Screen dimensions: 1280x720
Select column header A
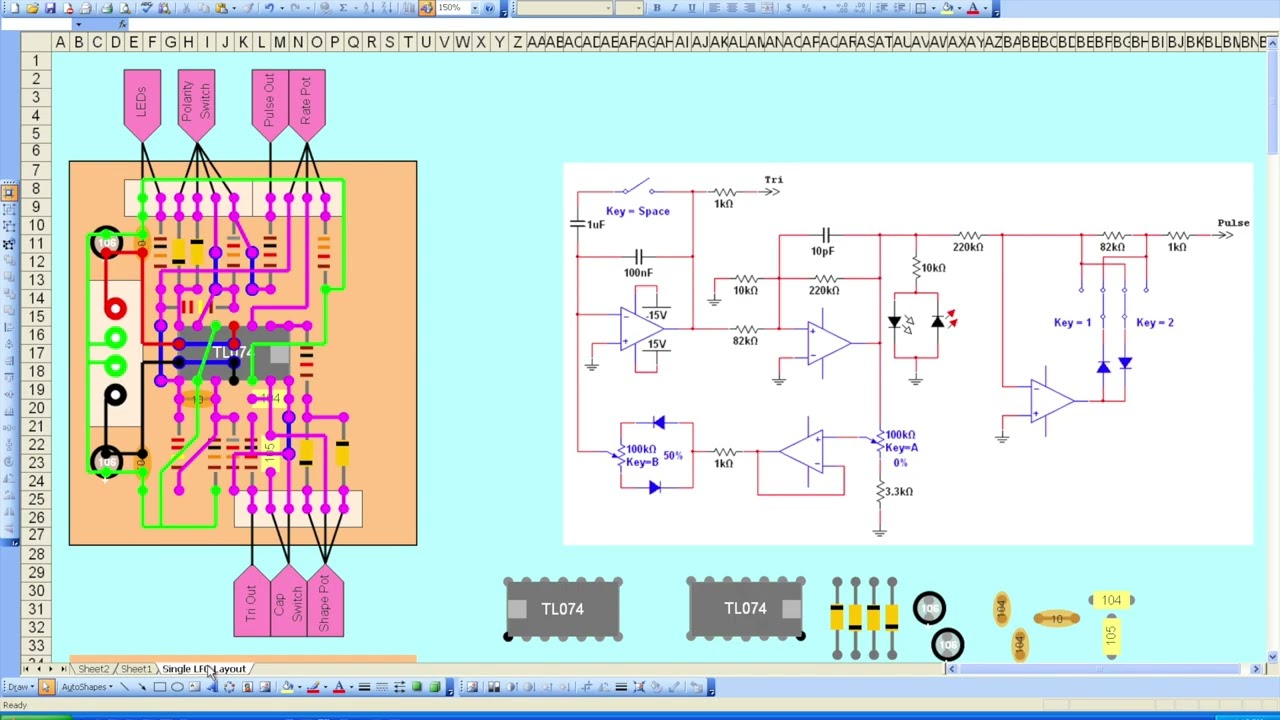pyautogui.click(x=60, y=42)
